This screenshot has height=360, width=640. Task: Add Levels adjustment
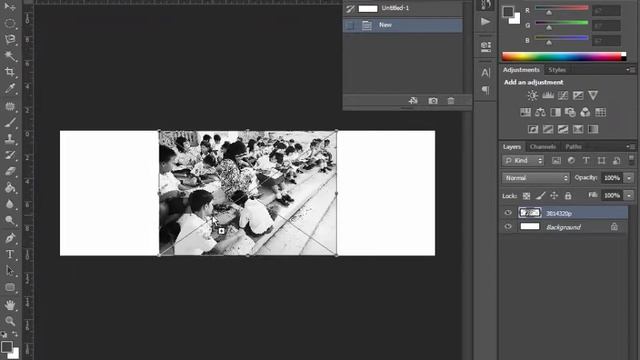pyautogui.click(x=548, y=96)
